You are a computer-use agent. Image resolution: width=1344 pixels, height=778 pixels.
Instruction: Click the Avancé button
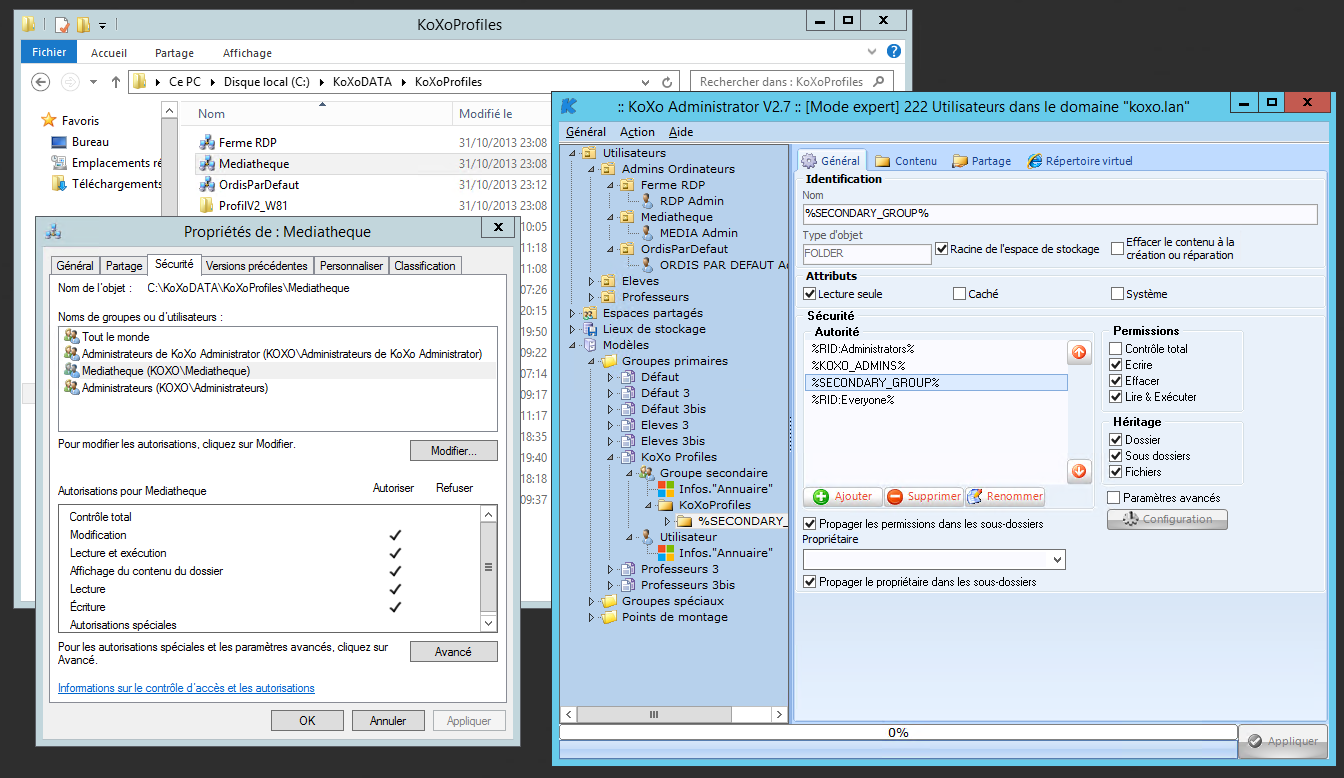(454, 651)
